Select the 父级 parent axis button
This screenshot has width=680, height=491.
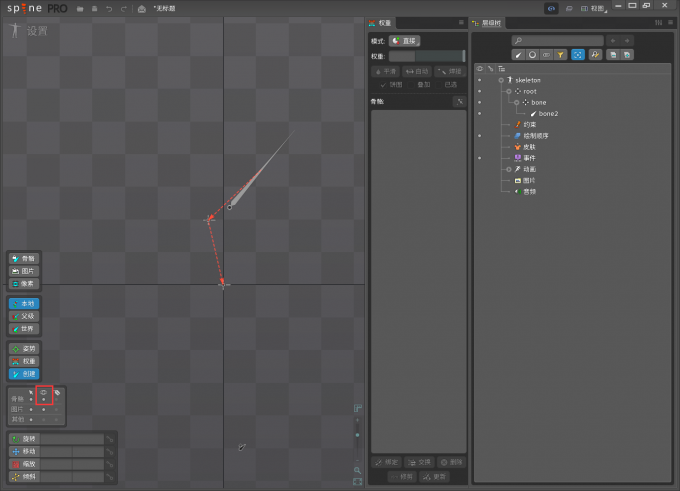24,316
